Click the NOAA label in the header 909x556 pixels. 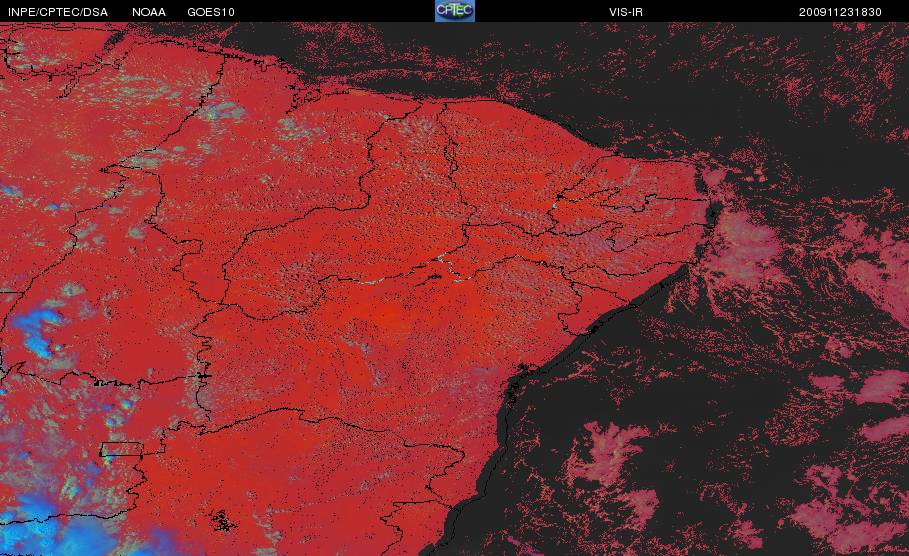tap(148, 12)
